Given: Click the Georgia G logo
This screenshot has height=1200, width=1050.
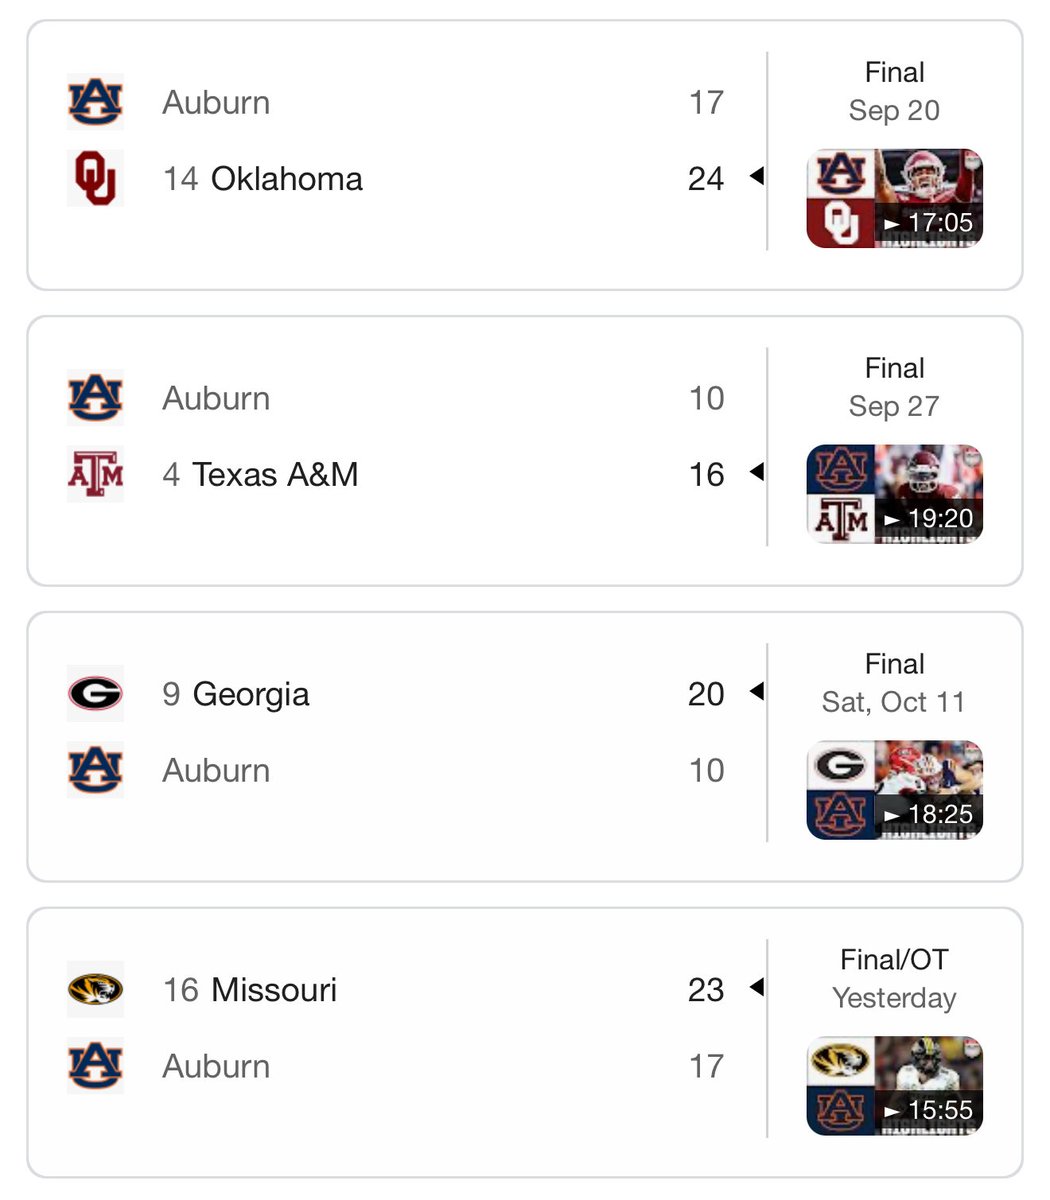Looking at the screenshot, I should 95,693.
